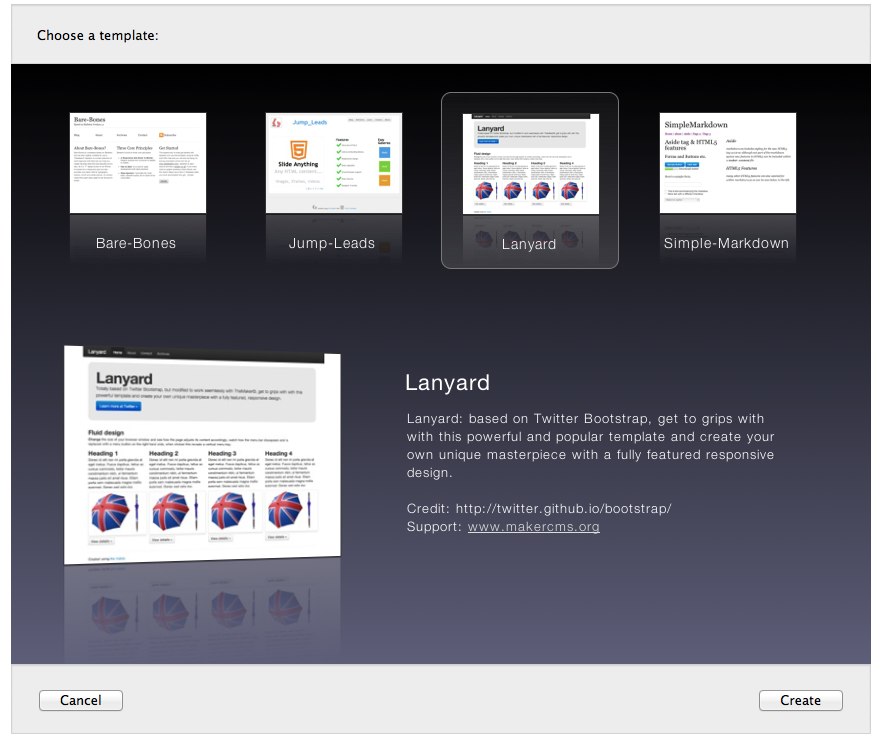
Task: Click the Simple-Markdown label text
Action: 726,243
